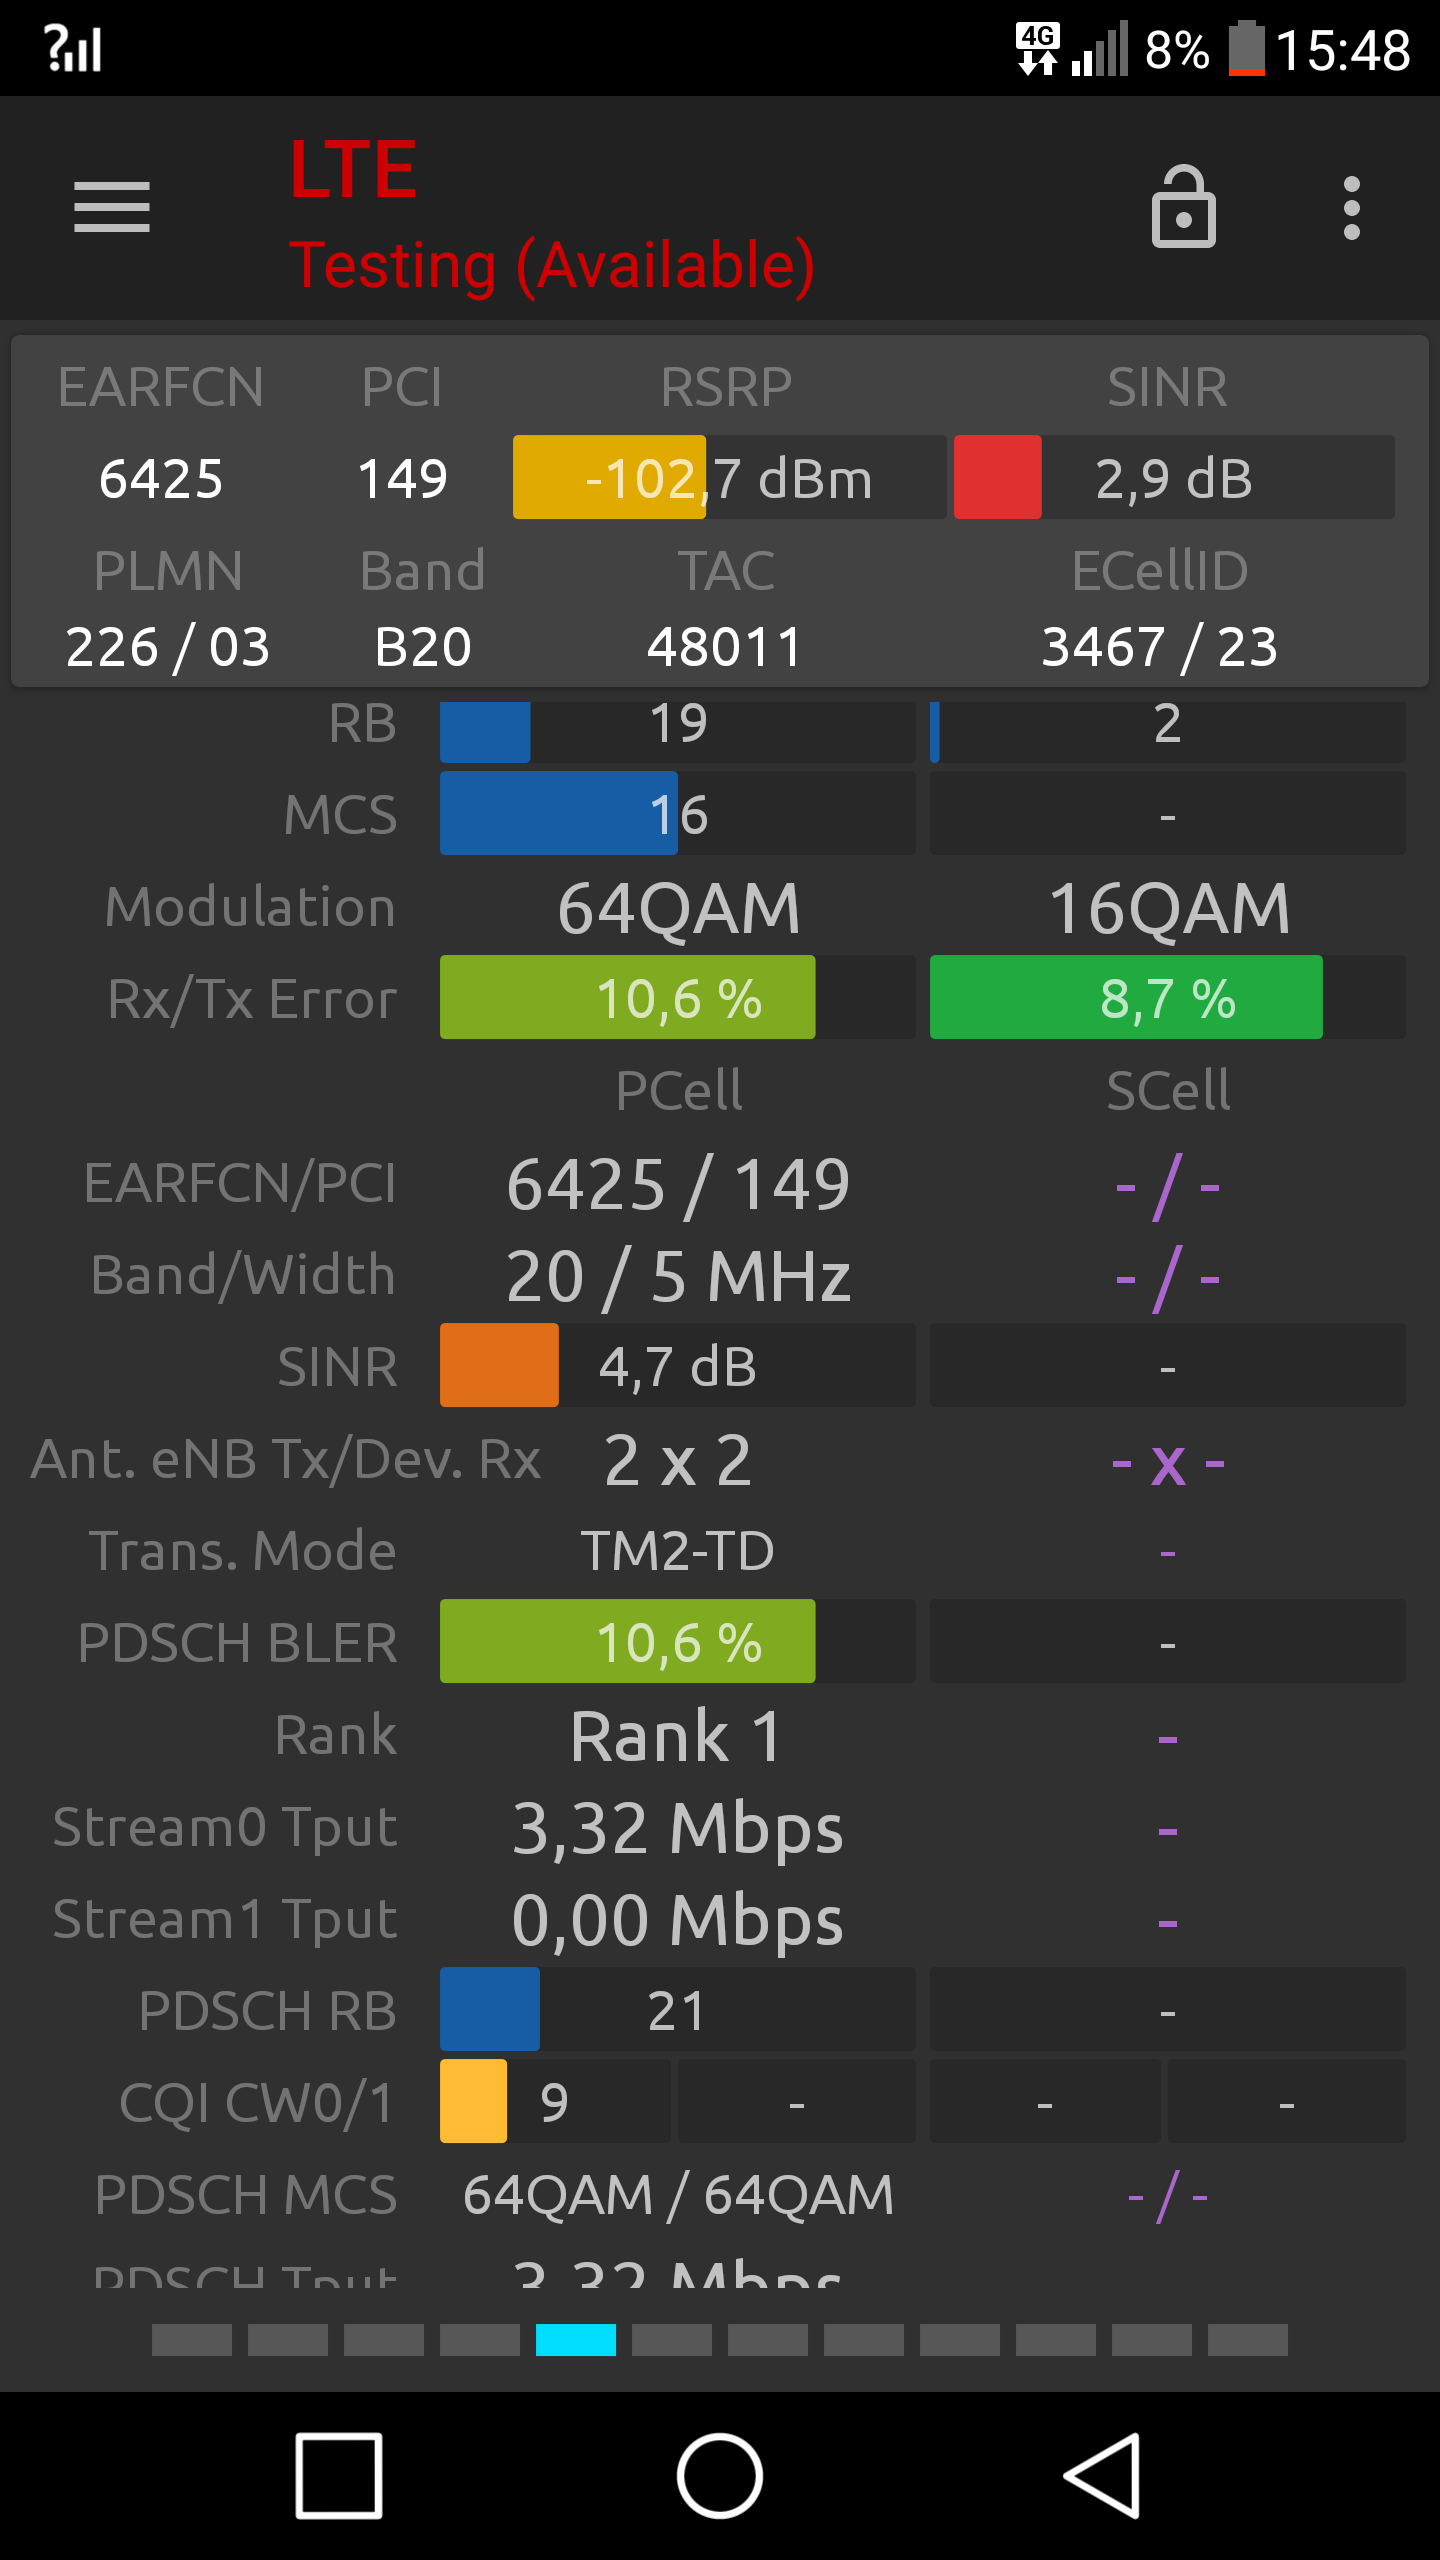Viewport: 1440px width, 2560px height.
Task: Switch to the last page indicator
Action: (x=1248, y=2340)
